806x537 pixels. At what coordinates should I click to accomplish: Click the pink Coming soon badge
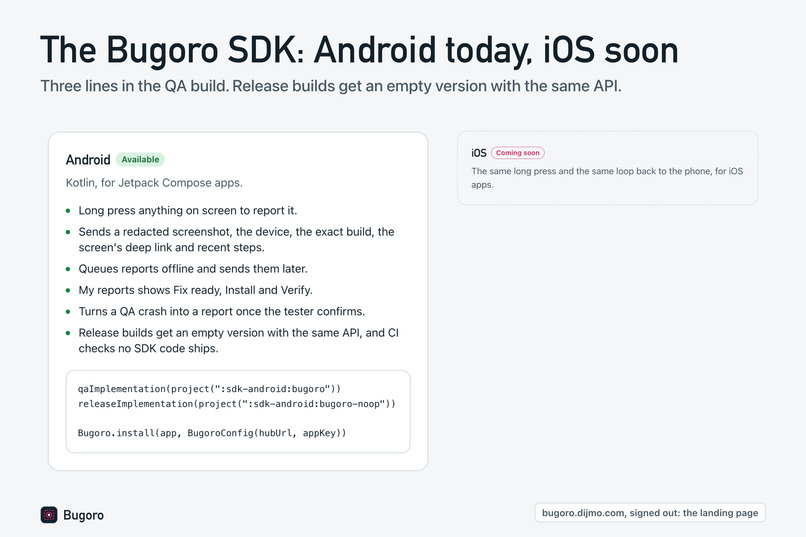(518, 153)
